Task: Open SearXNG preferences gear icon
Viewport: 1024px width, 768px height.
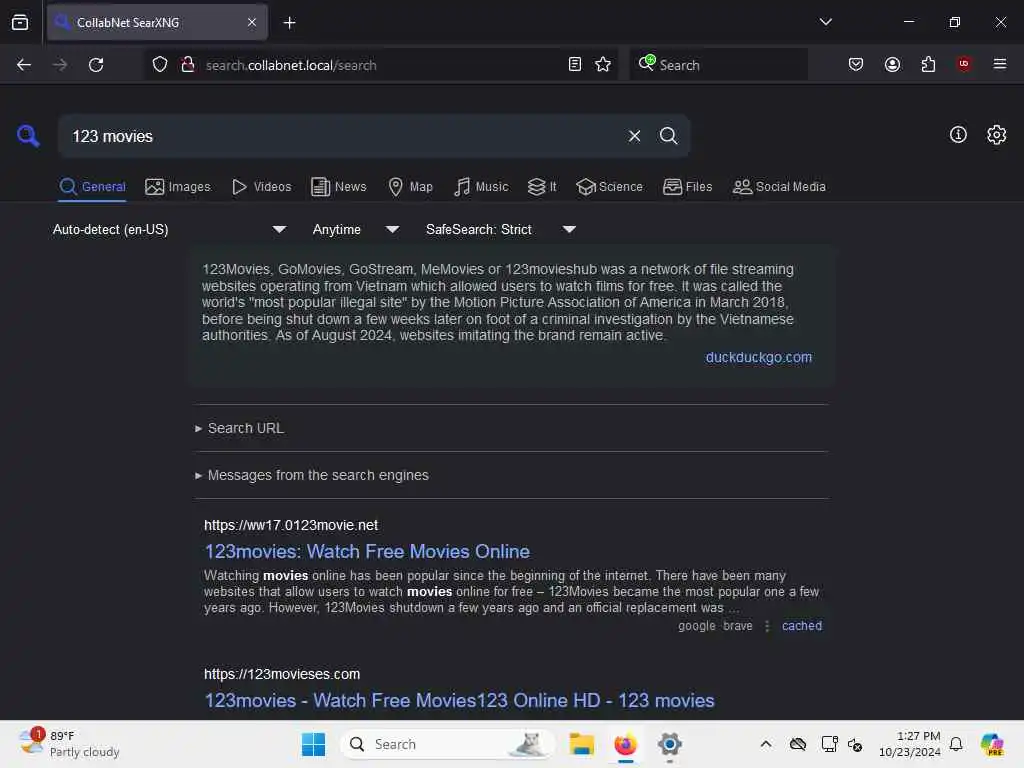Action: (997, 135)
